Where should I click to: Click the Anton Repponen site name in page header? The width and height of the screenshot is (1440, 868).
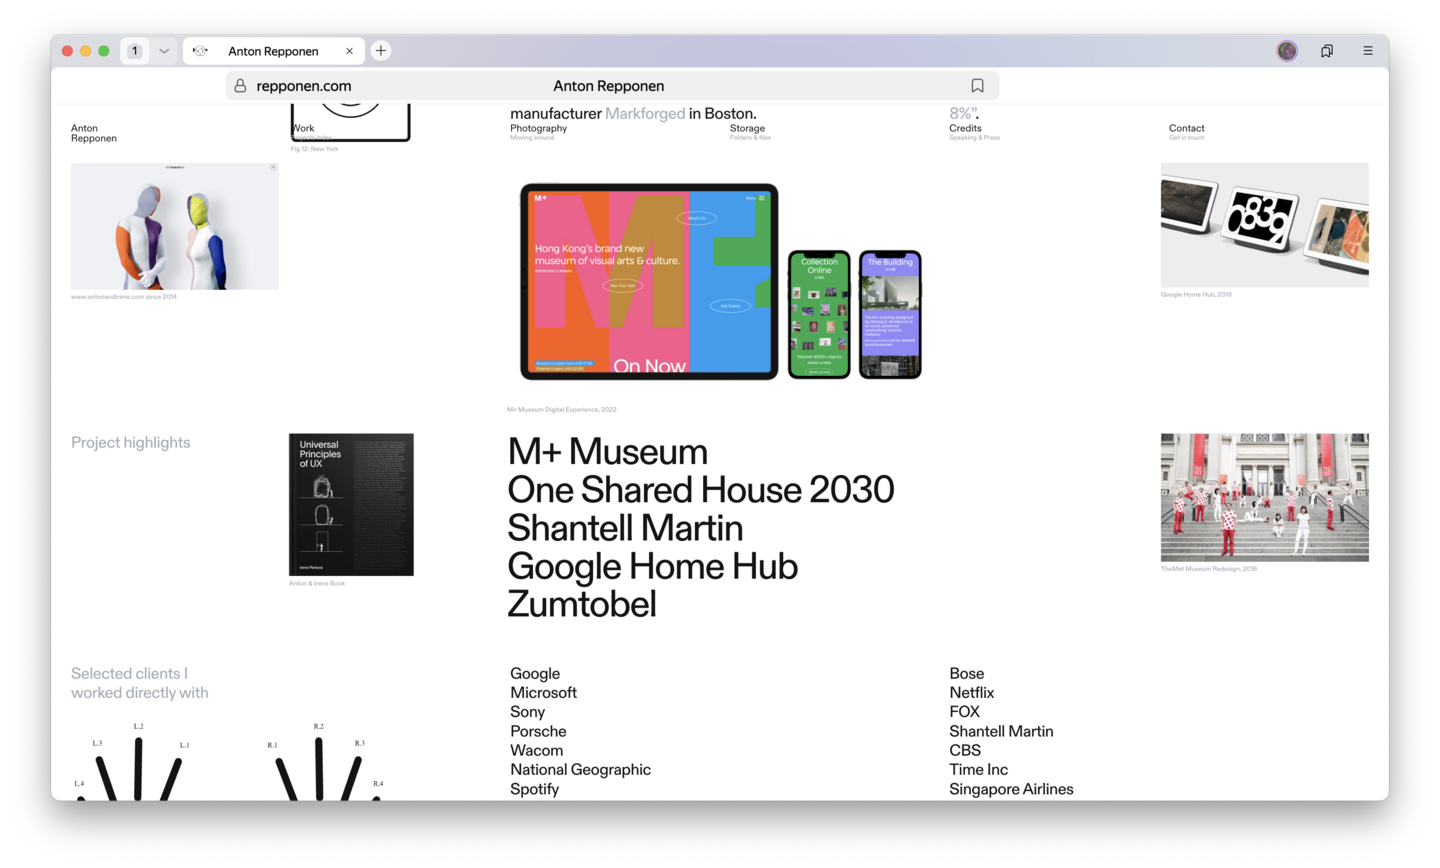pos(94,133)
